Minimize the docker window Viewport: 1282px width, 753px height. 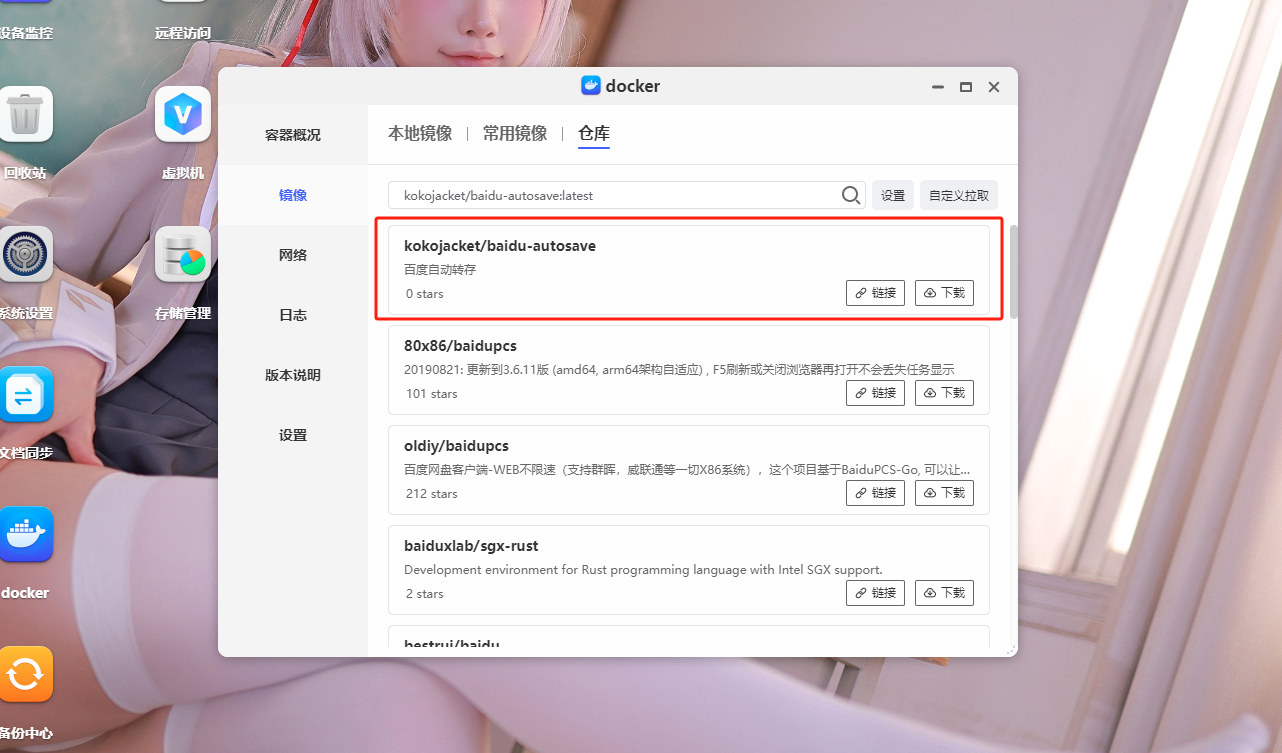[937, 87]
